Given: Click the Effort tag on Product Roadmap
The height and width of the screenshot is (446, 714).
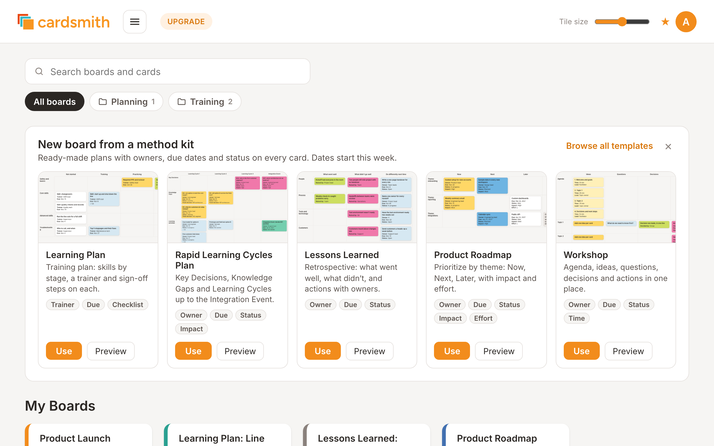Looking at the screenshot, I should [x=483, y=318].
